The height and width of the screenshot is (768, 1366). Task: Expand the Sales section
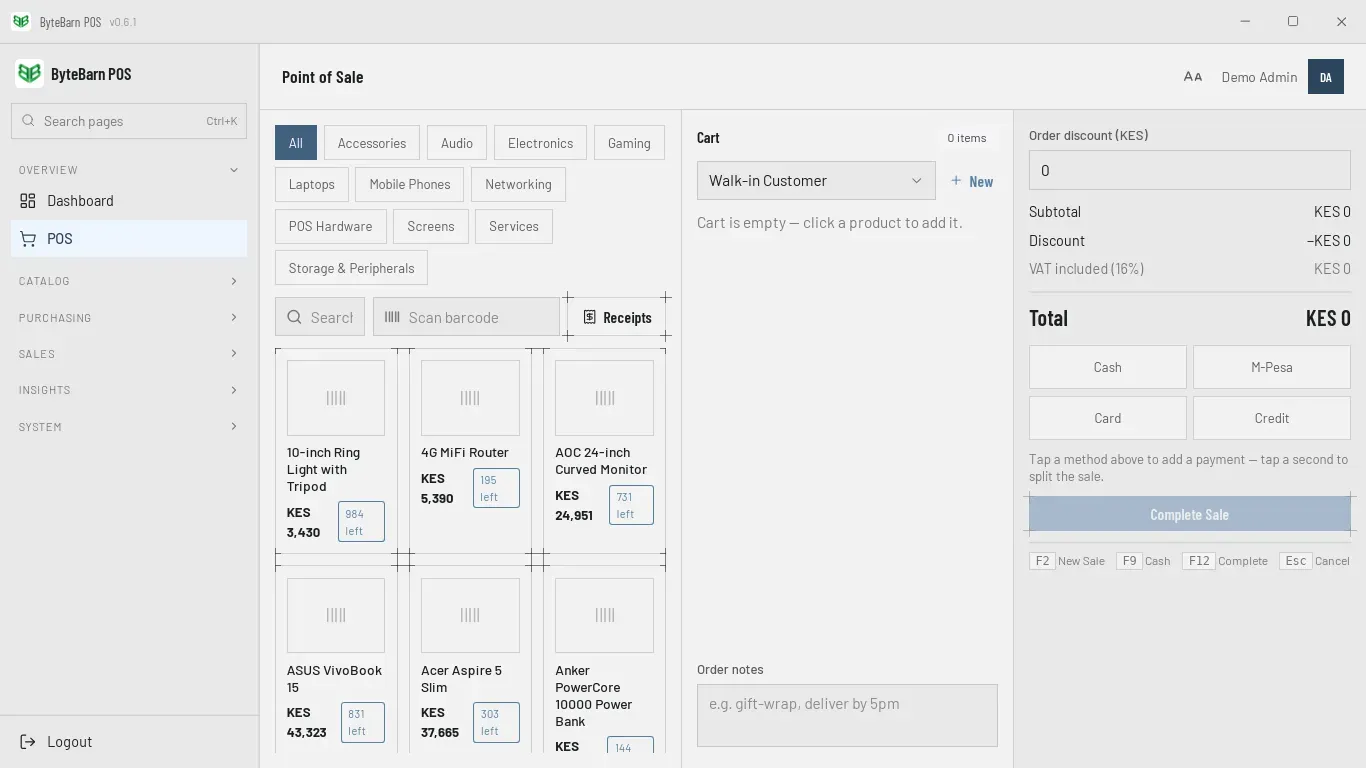[x=129, y=354]
